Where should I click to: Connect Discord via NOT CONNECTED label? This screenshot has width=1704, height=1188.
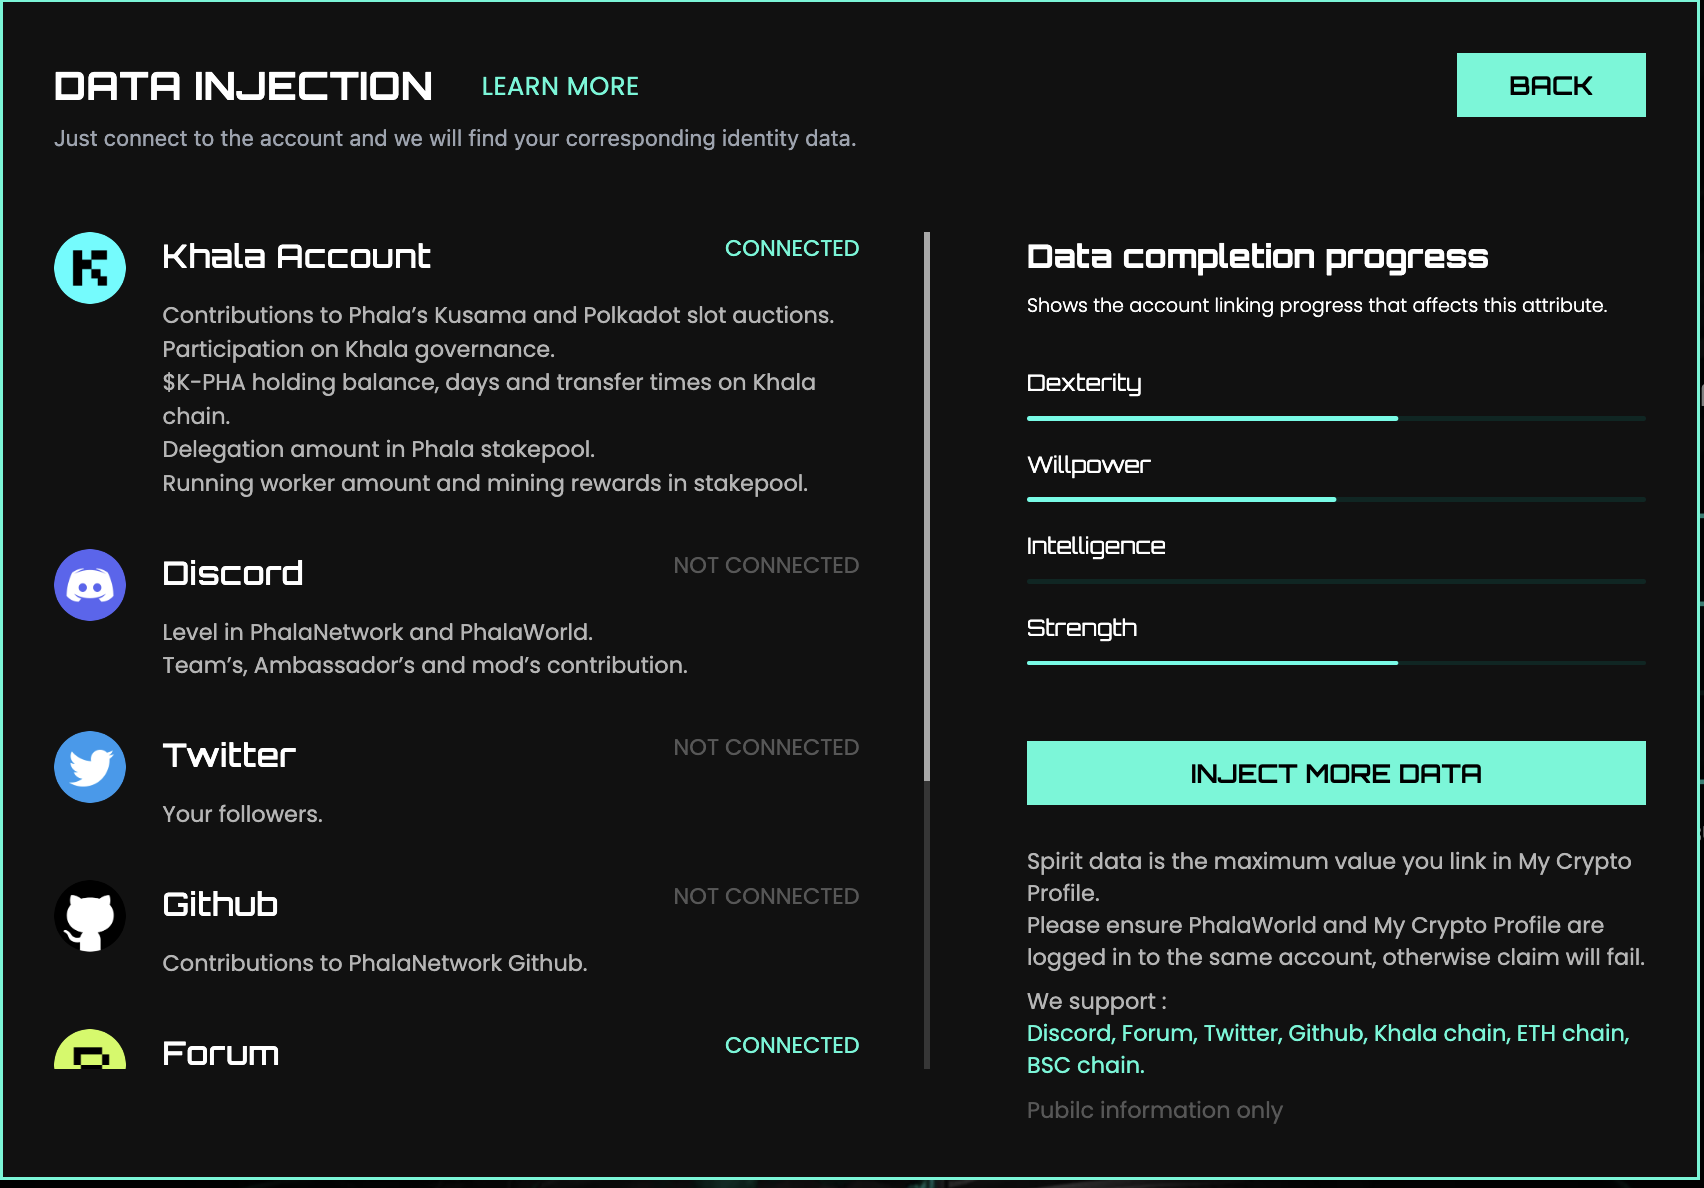tap(766, 565)
